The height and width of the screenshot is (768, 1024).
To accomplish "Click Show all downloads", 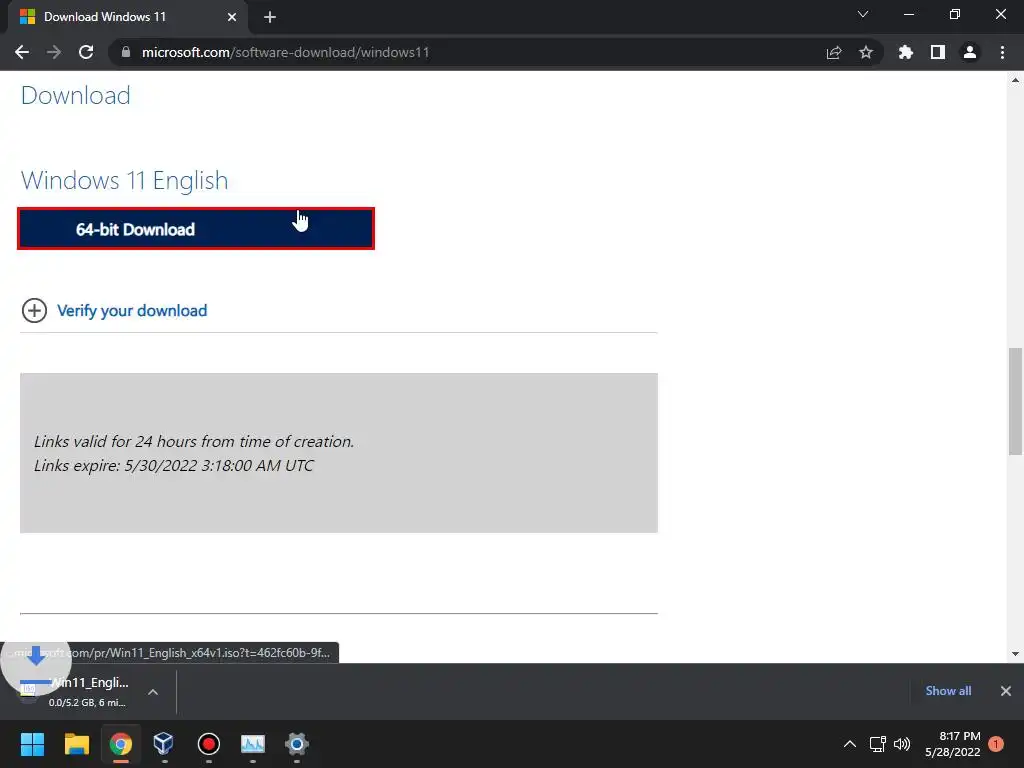I will tap(948, 691).
